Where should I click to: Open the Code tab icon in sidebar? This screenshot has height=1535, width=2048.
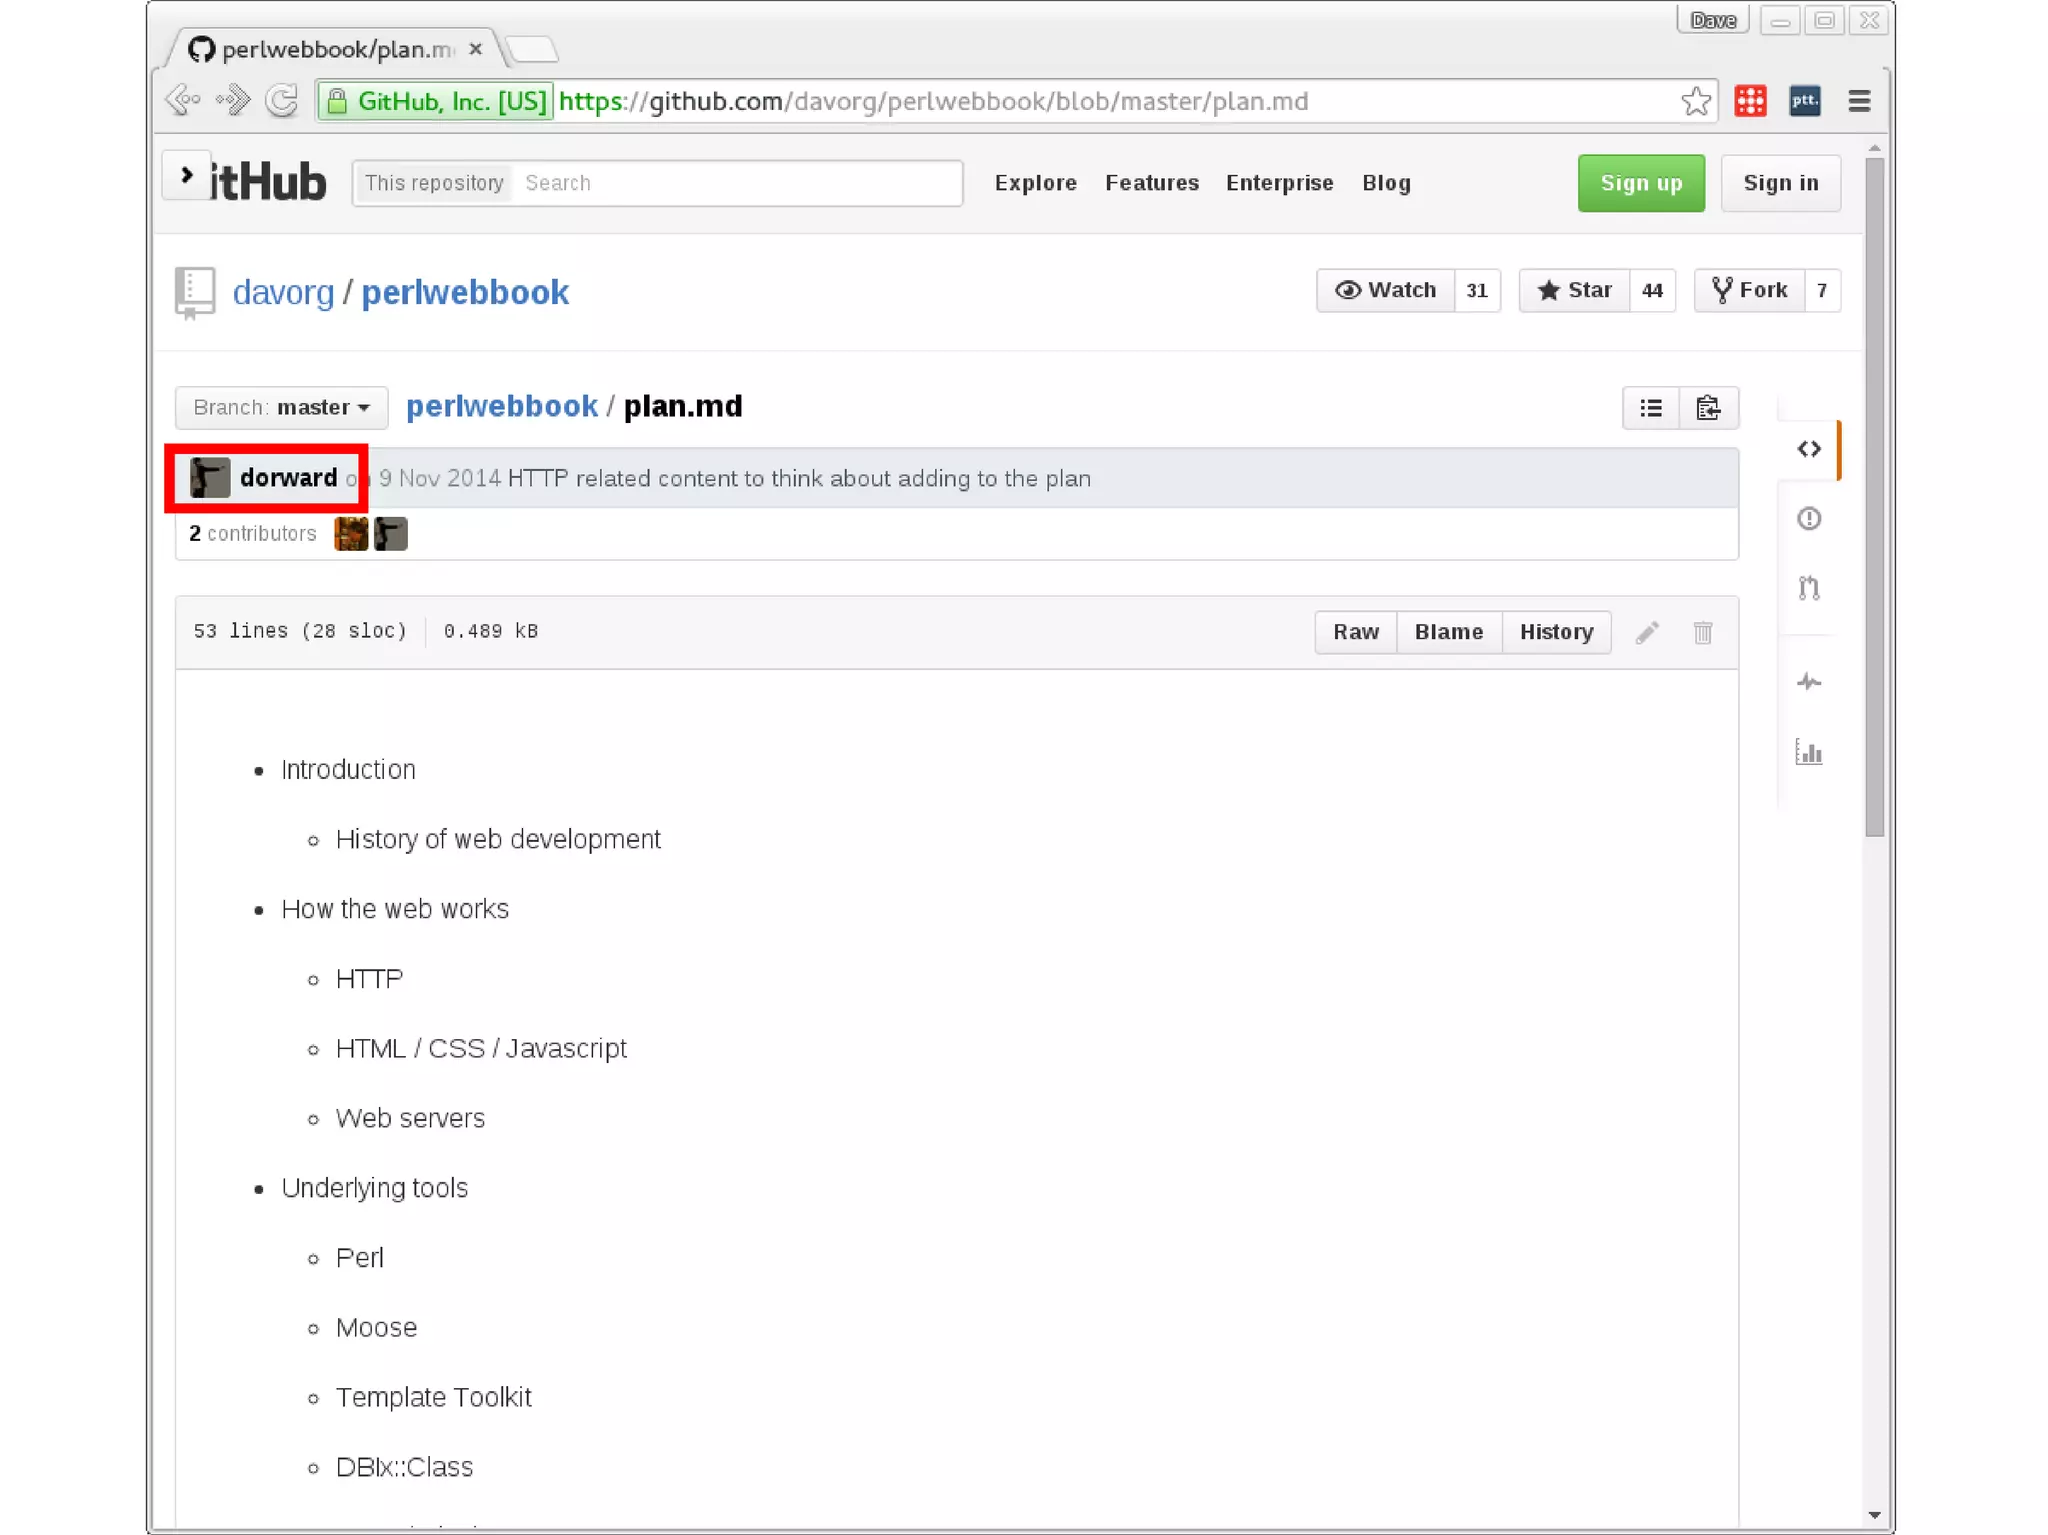click(x=1808, y=449)
